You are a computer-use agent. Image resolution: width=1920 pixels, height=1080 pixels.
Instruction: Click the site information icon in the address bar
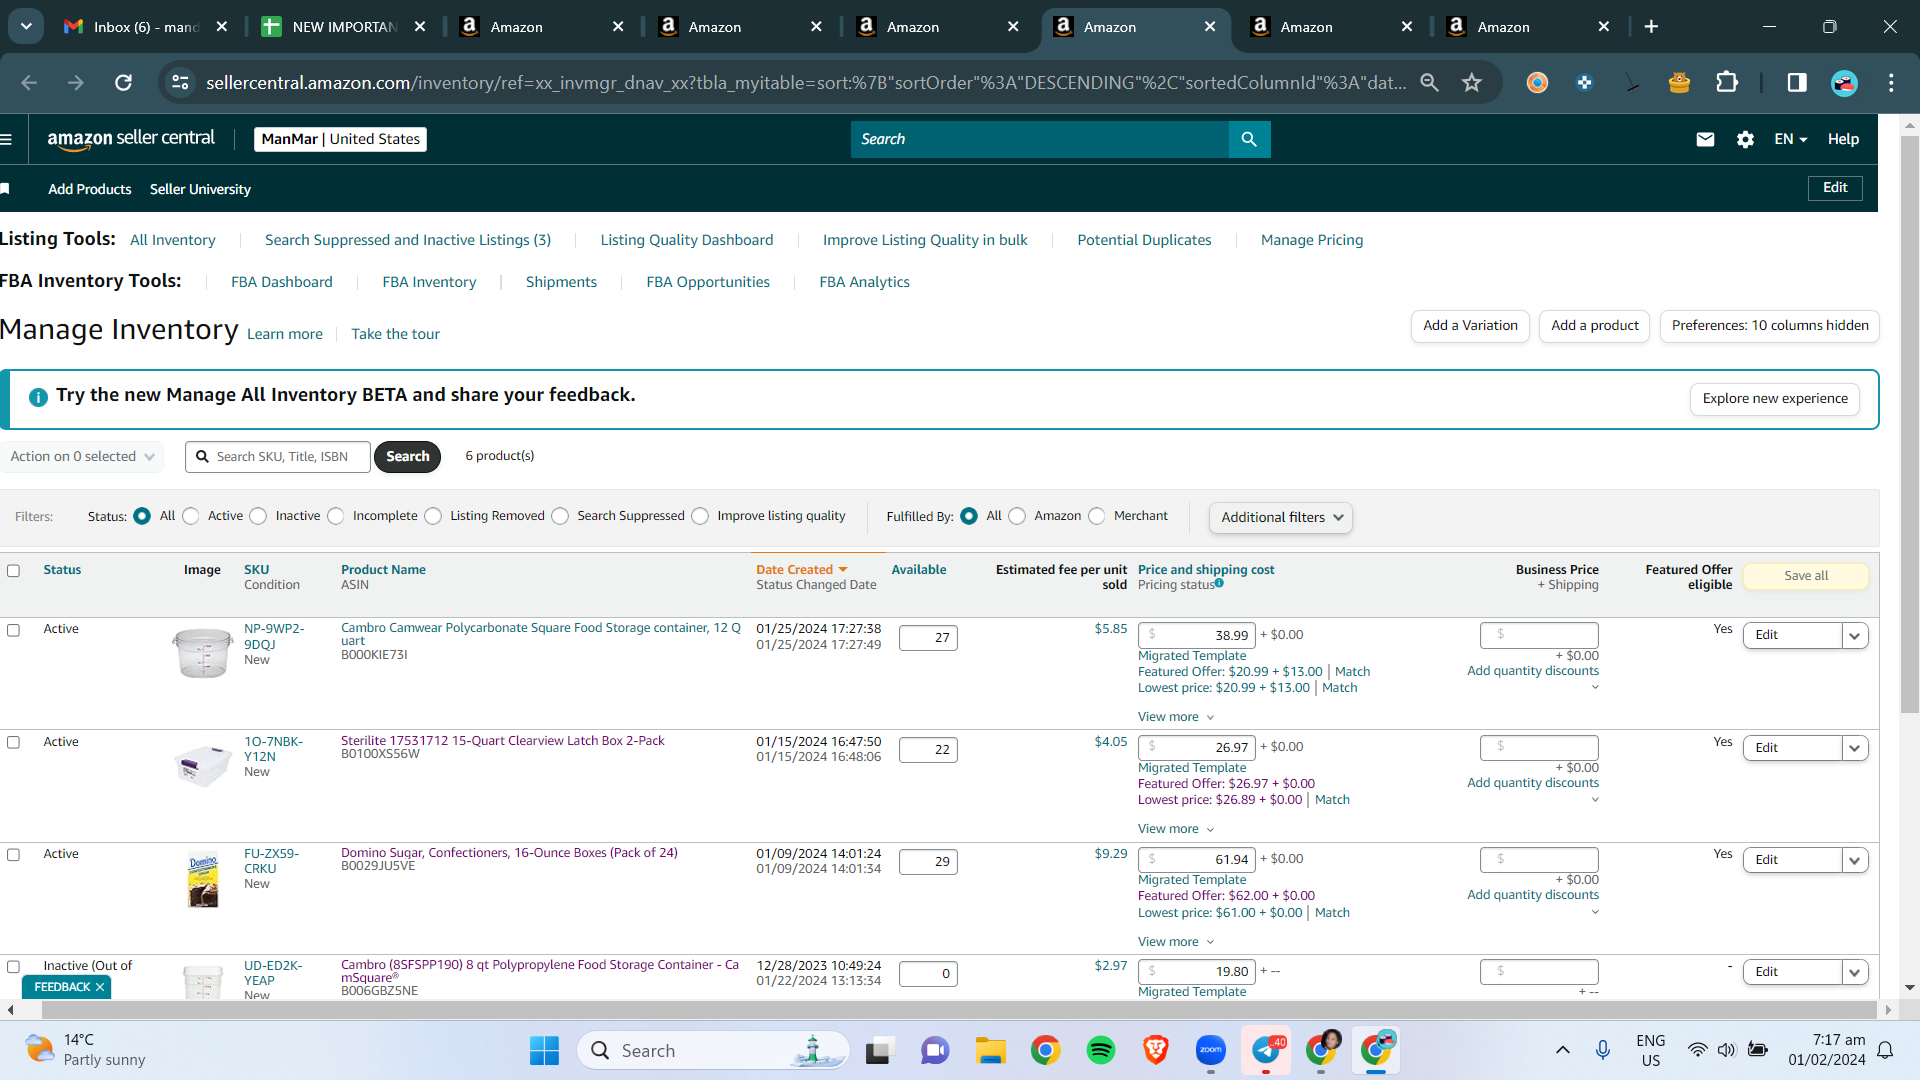180,83
